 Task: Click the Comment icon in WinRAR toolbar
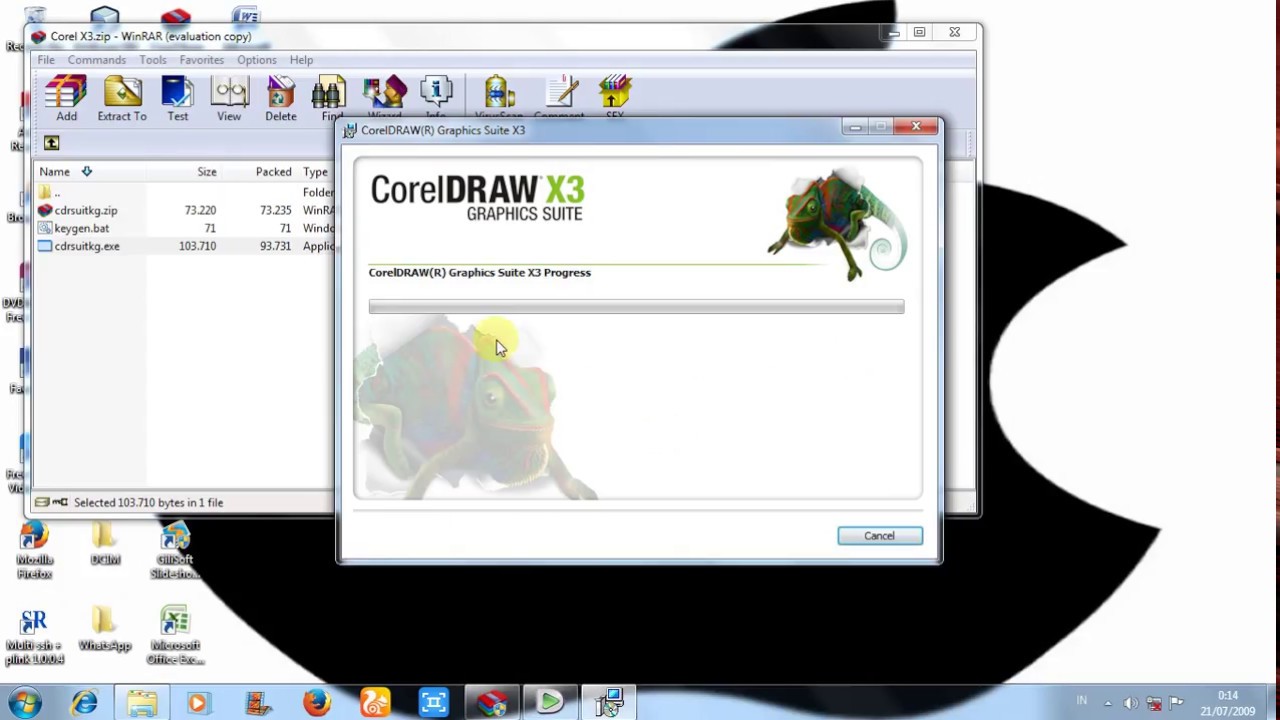(559, 98)
